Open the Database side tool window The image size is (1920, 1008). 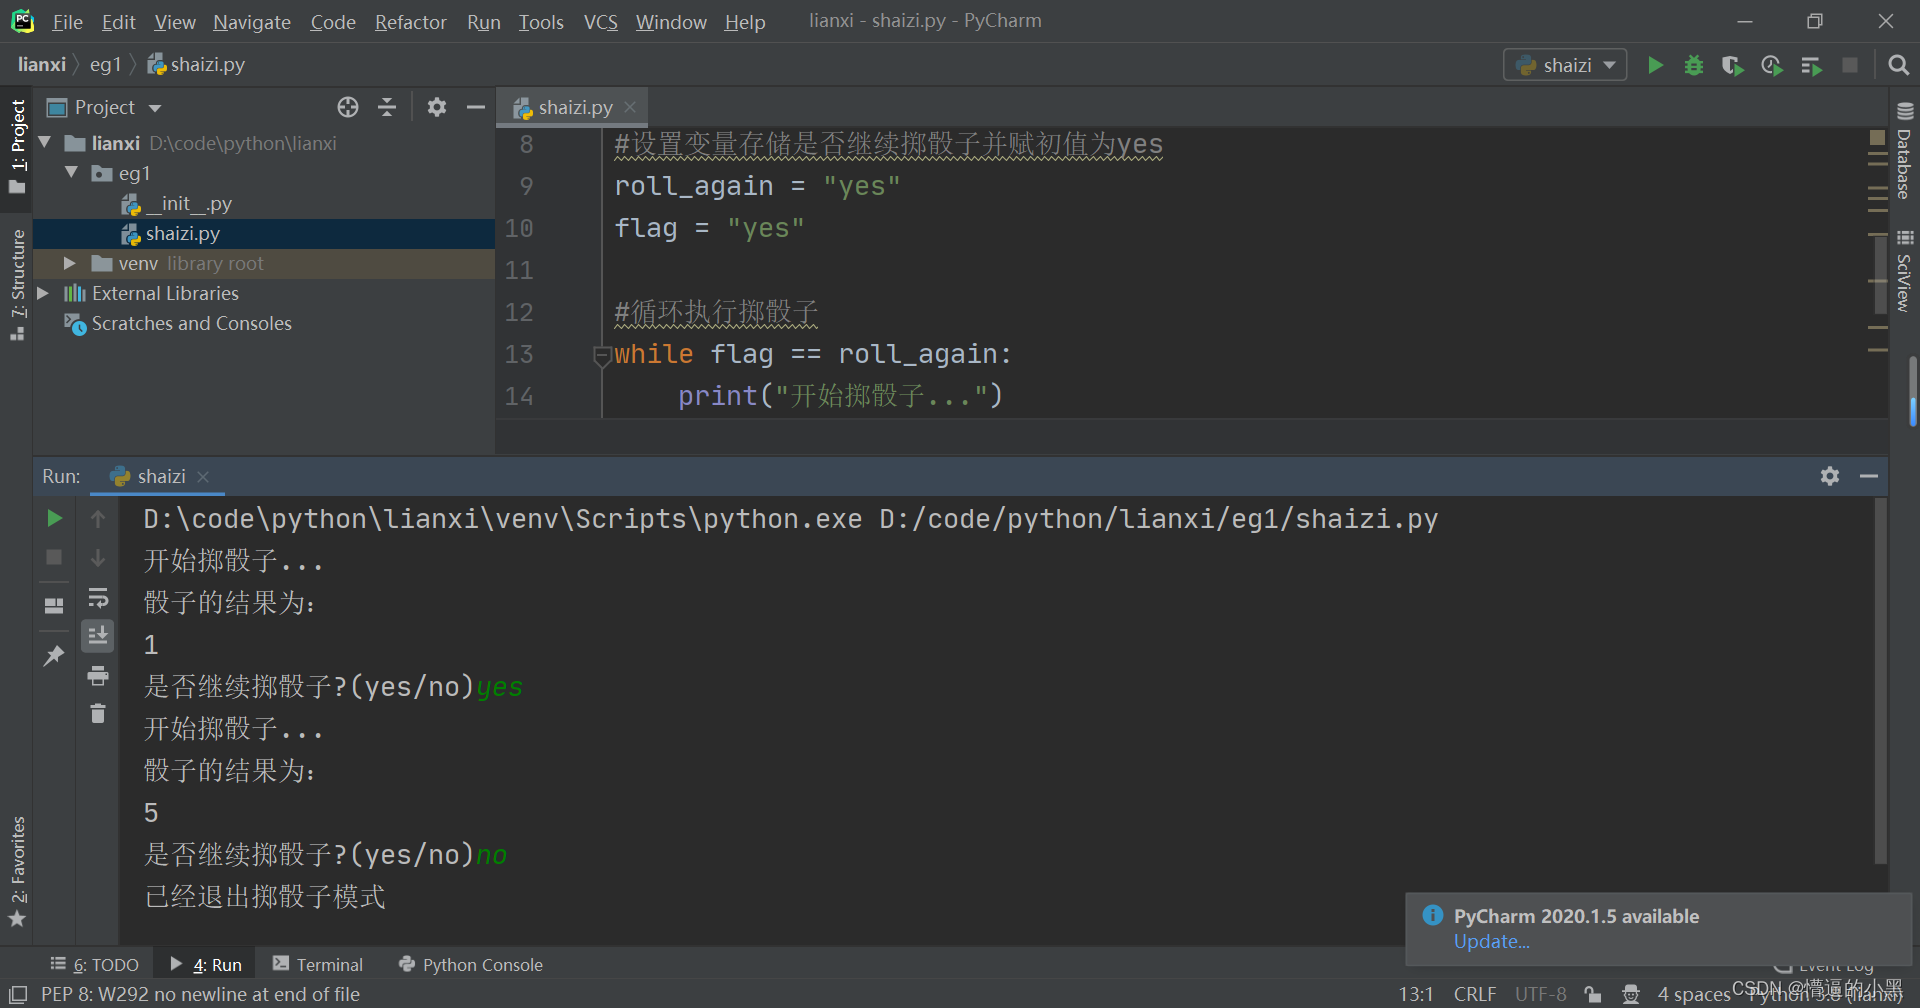pos(1904,150)
